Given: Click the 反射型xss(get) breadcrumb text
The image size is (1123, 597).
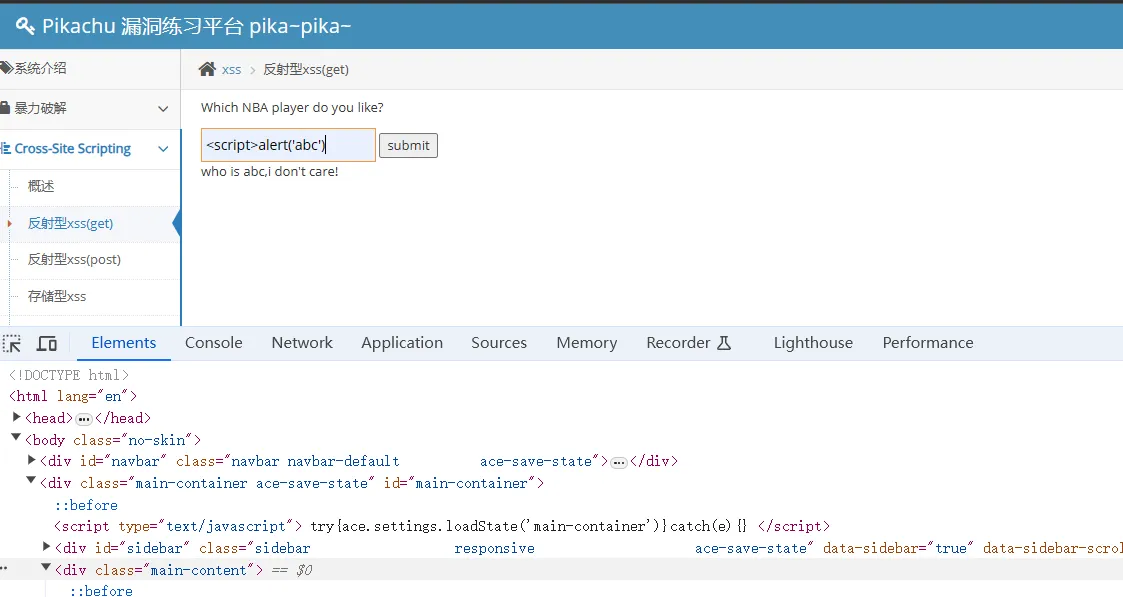Looking at the screenshot, I should tap(306, 69).
